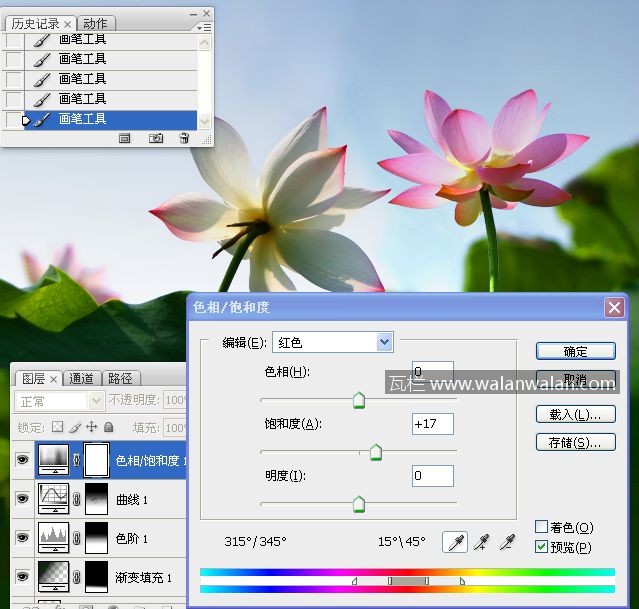Select the add-to-sample eyedropper (plus)
The height and width of the screenshot is (609, 639).
tap(481, 542)
